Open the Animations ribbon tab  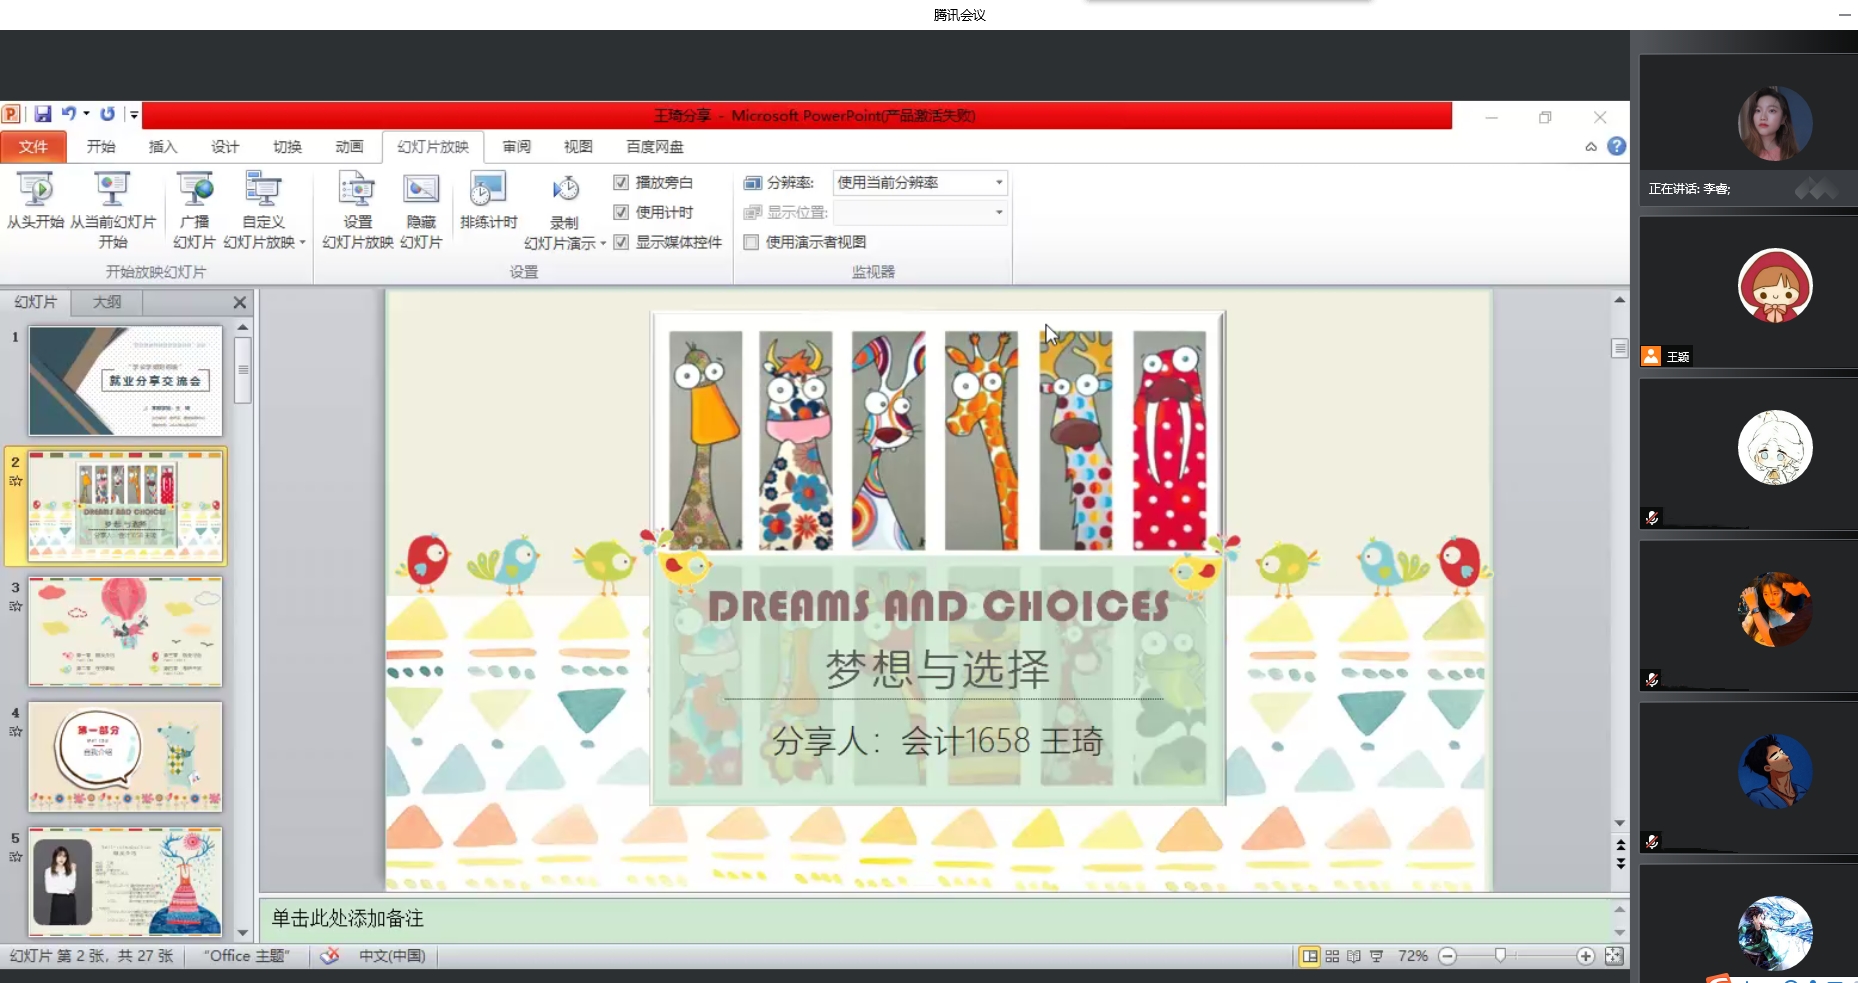click(x=349, y=147)
